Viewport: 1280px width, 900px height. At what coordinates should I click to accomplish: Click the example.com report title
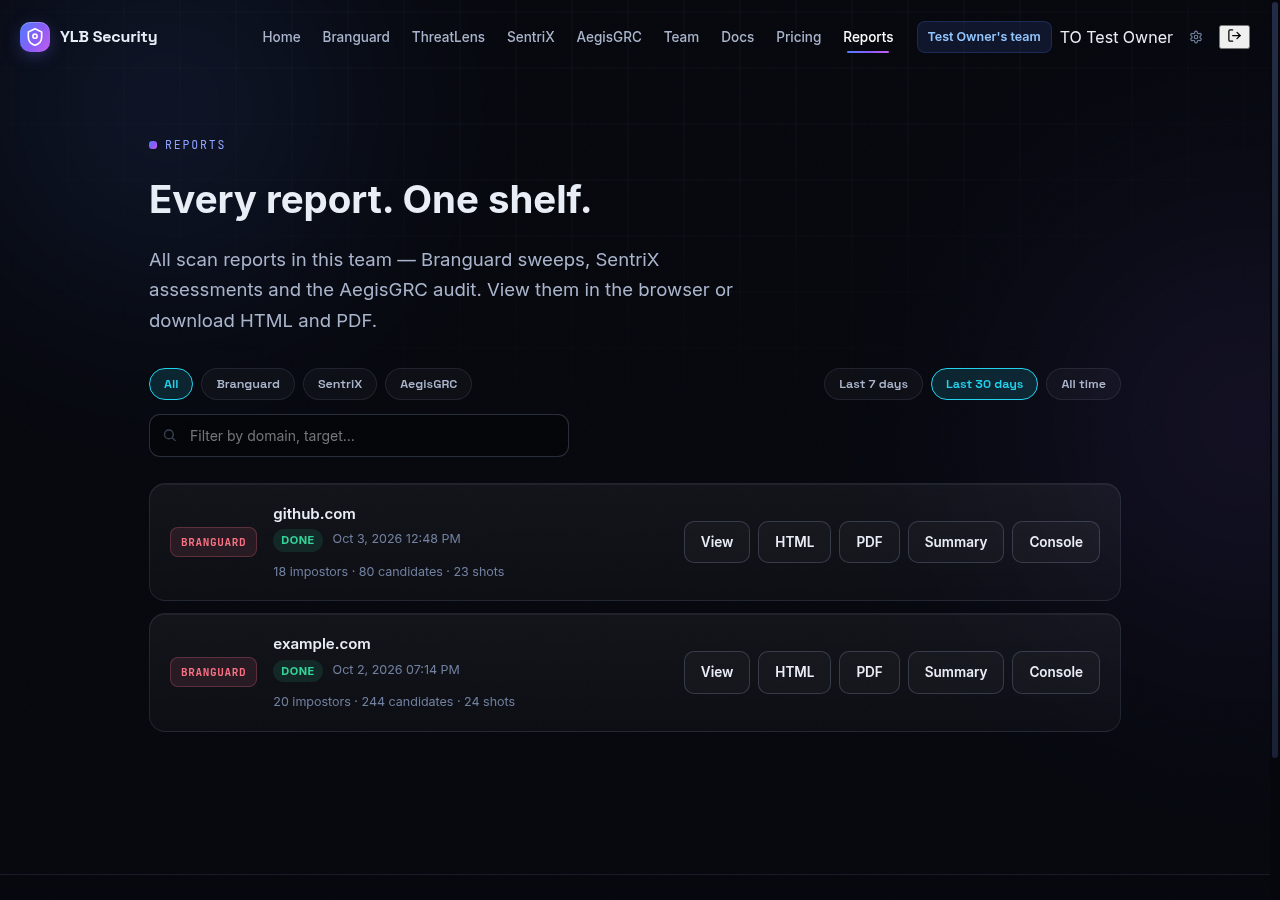[x=322, y=644]
